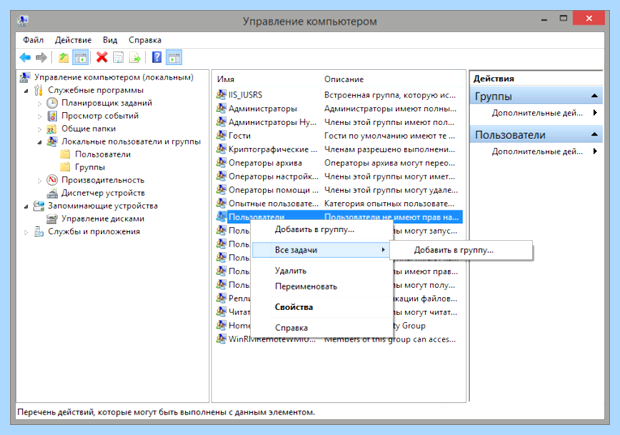Click the red Delete X toolbar icon
620x435 pixels.
coord(102,58)
